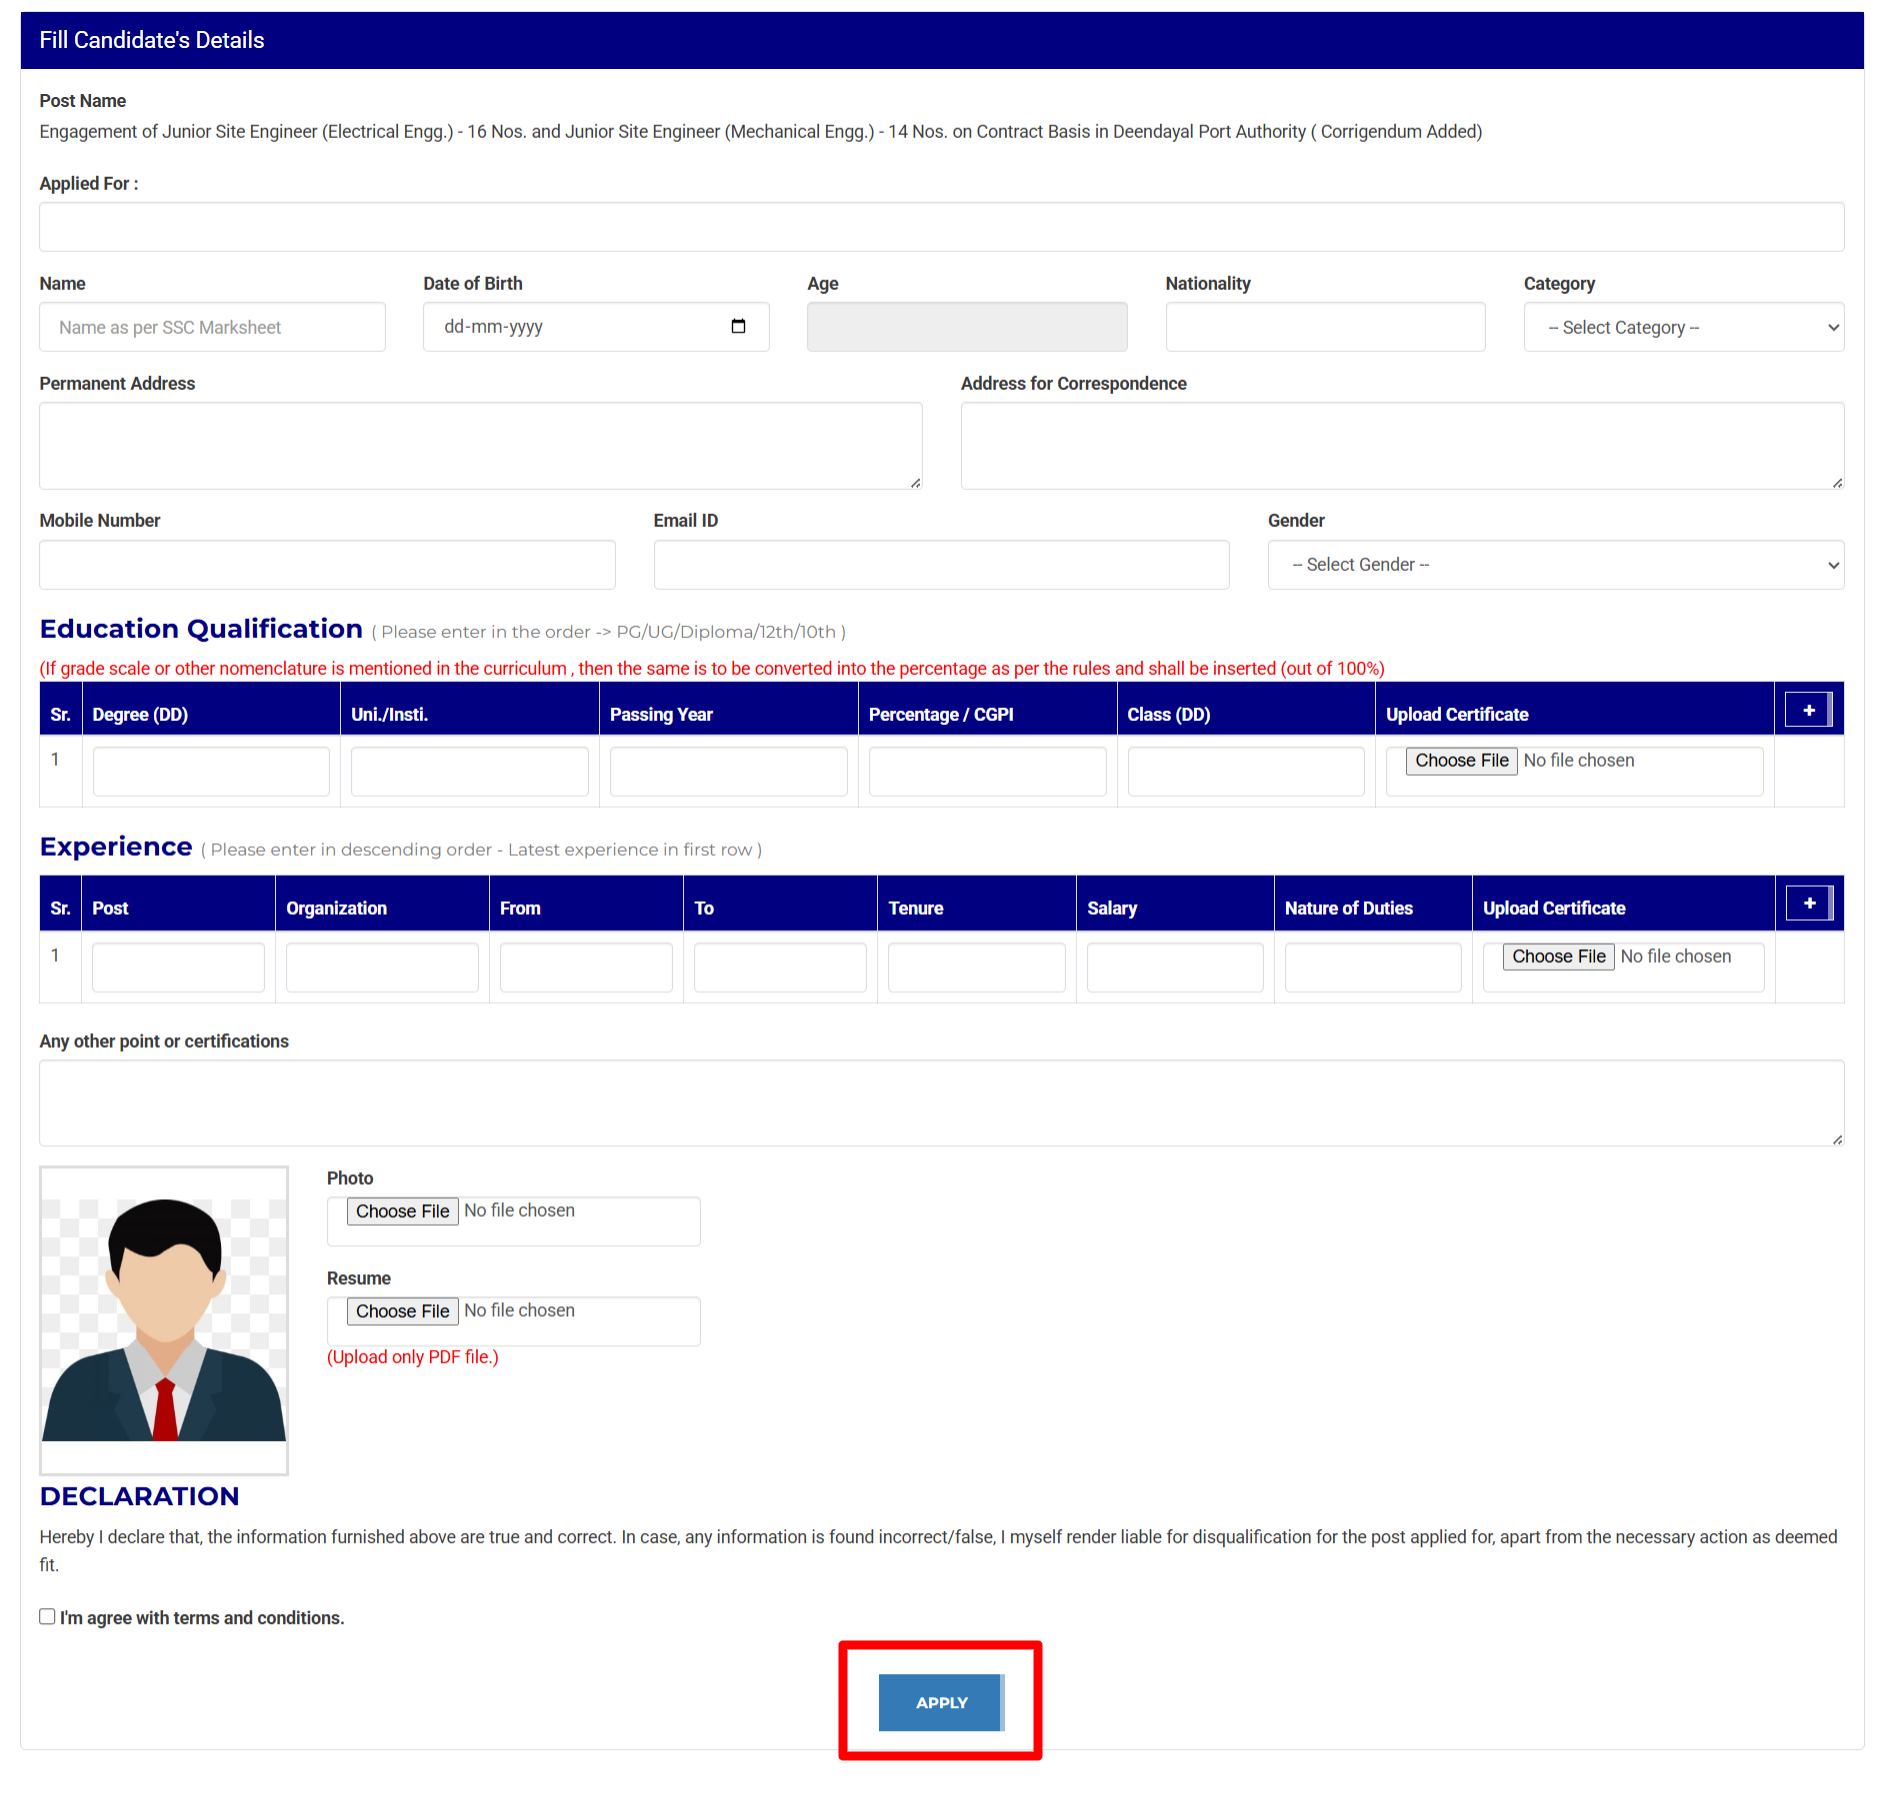The width and height of the screenshot is (1879, 1793).
Task: Click the Any other point or certifications textarea
Action: (x=941, y=1103)
